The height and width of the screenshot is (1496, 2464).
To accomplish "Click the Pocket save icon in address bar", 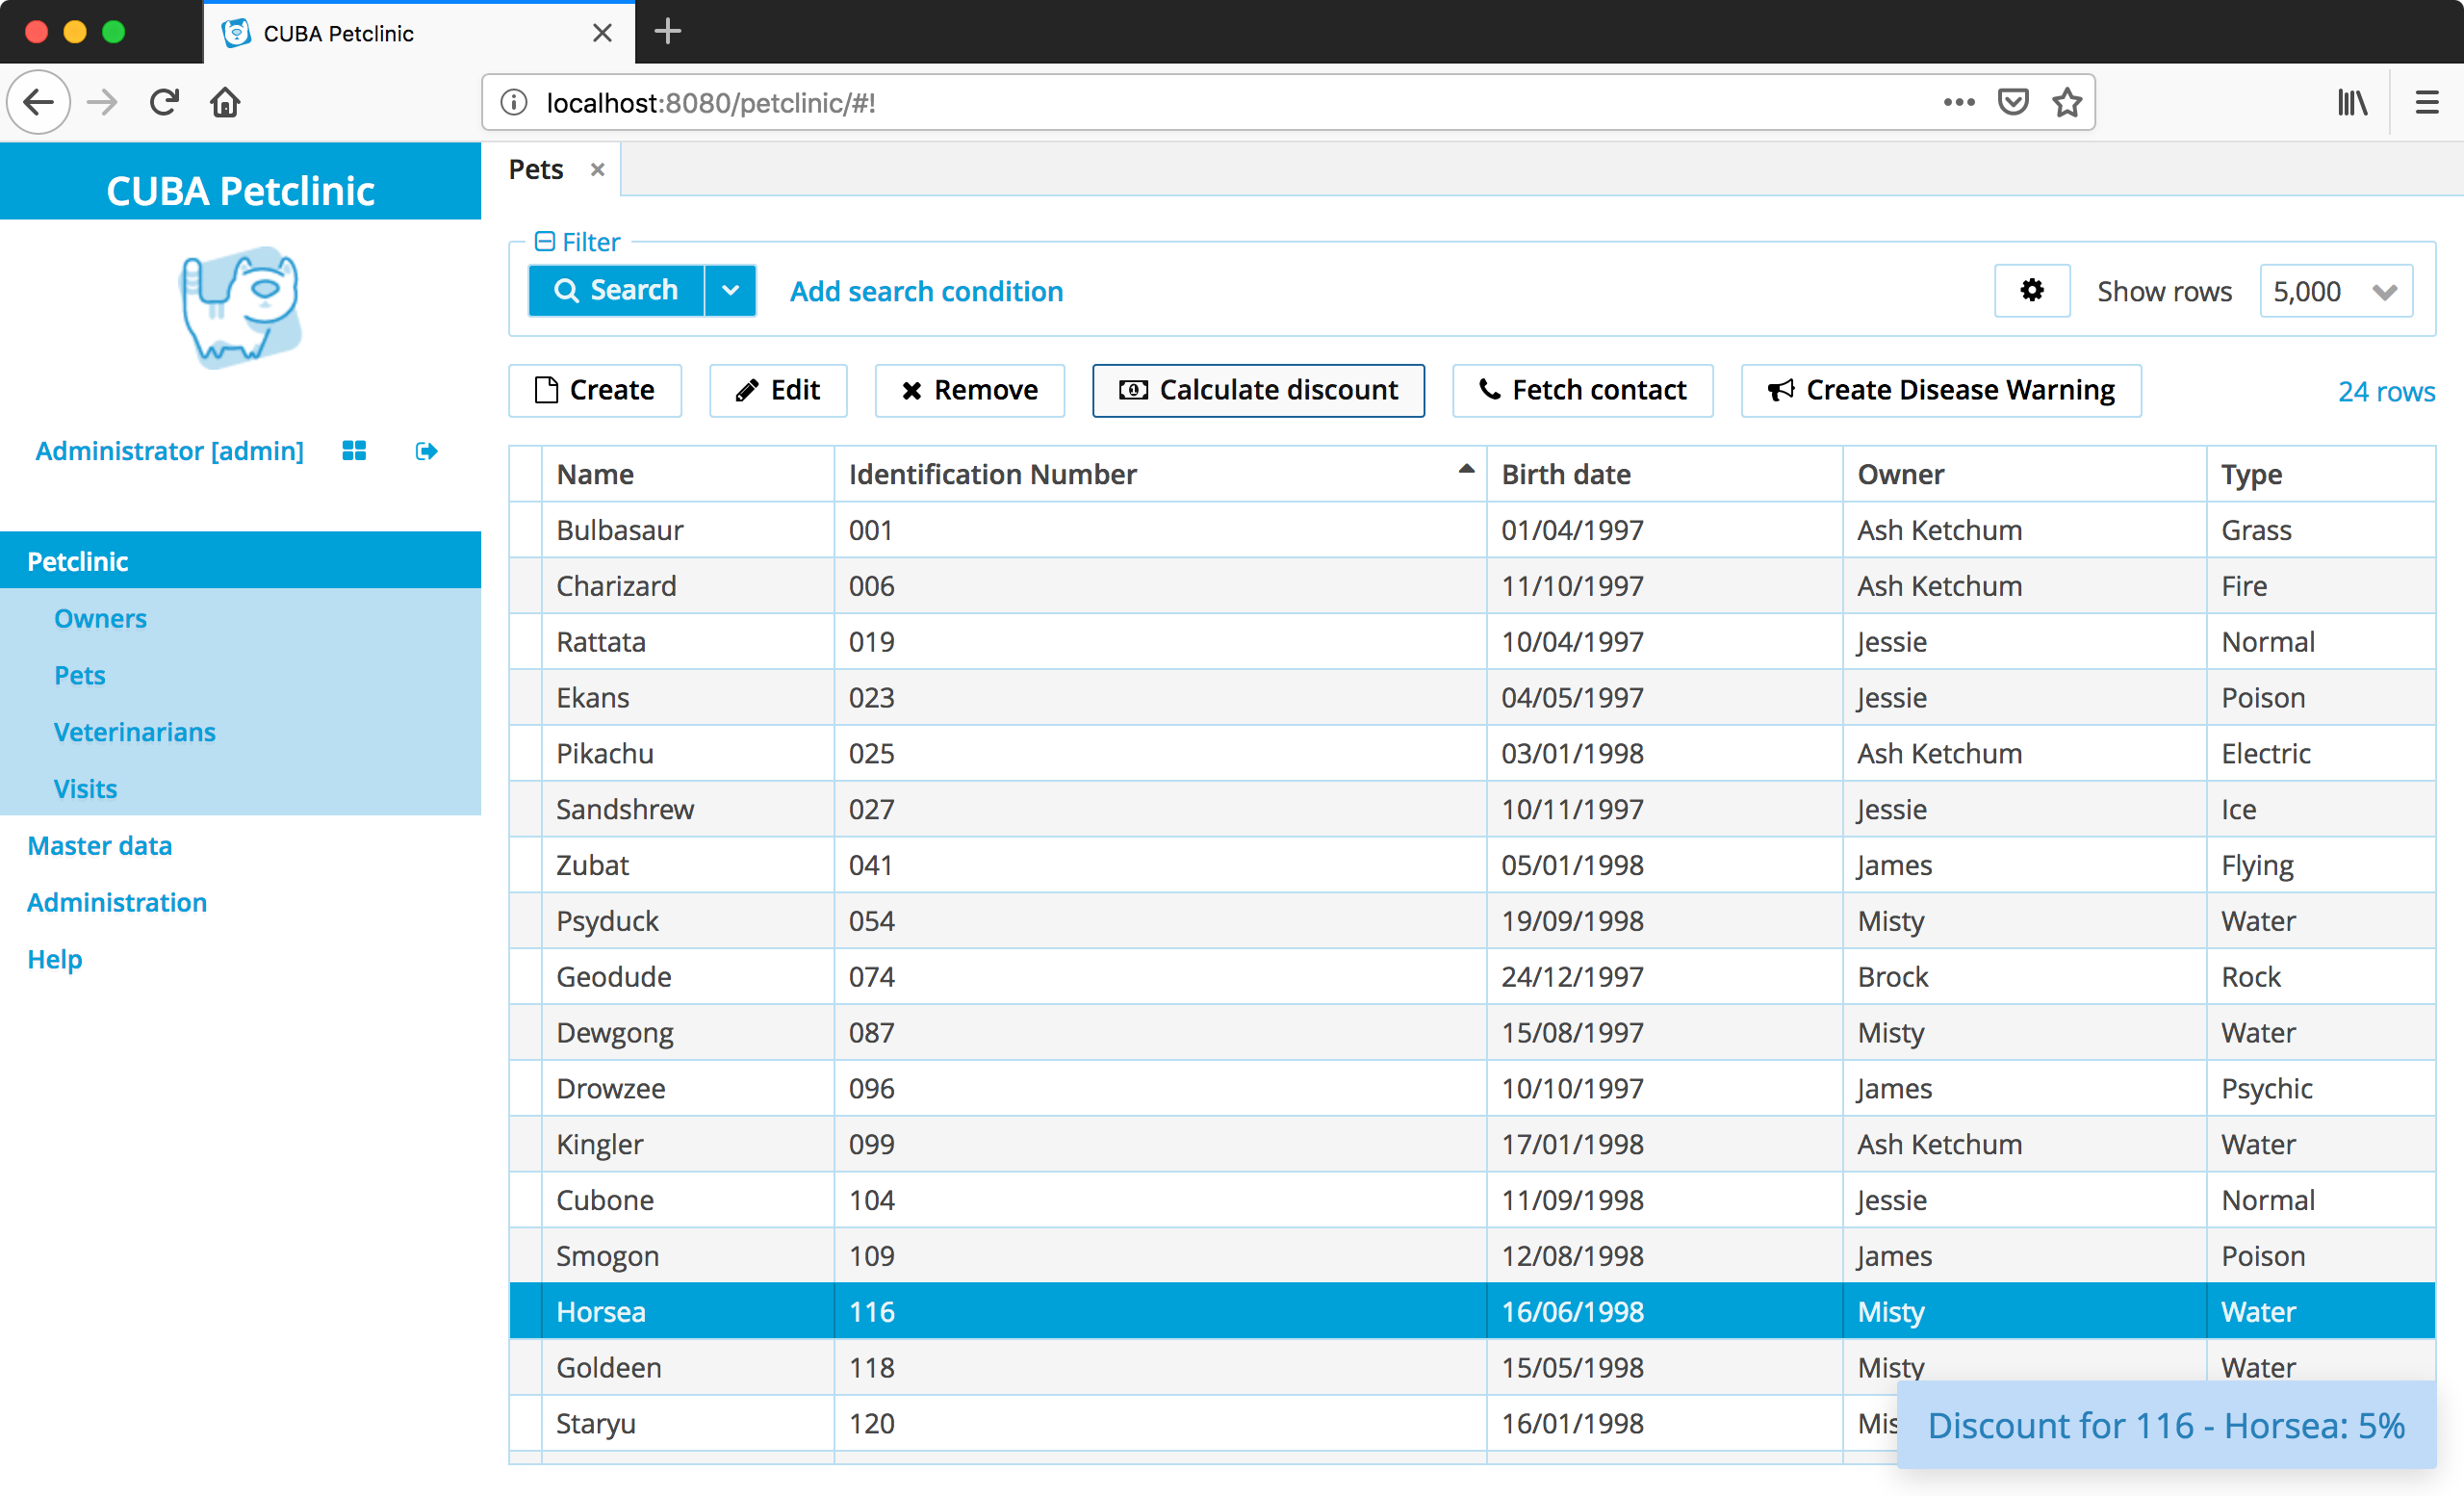I will pos(2012,102).
